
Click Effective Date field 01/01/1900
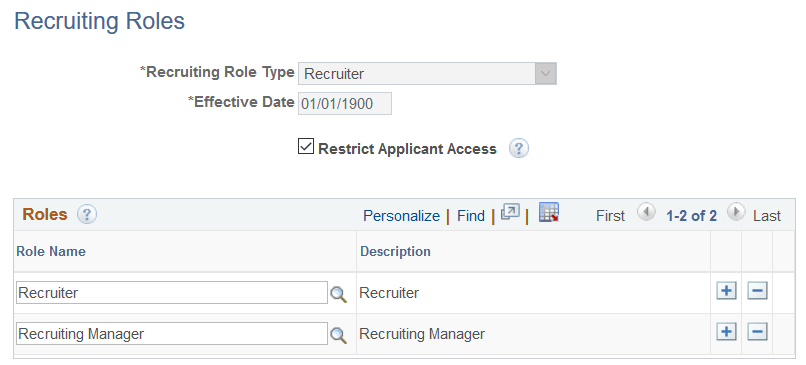345,104
